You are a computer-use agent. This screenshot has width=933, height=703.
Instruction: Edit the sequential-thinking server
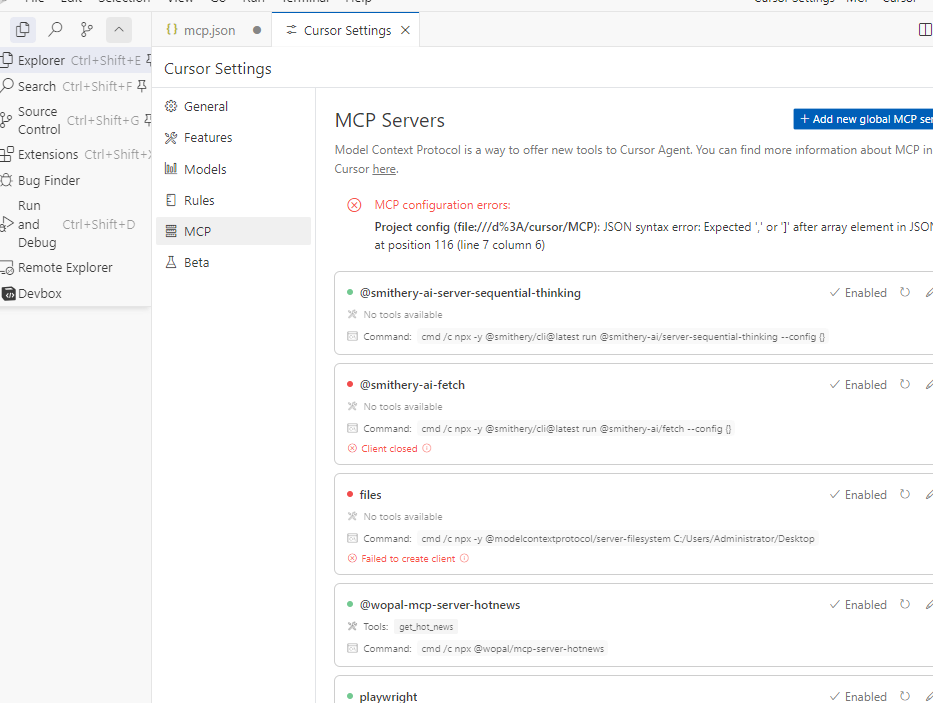(x=929, y=292)
